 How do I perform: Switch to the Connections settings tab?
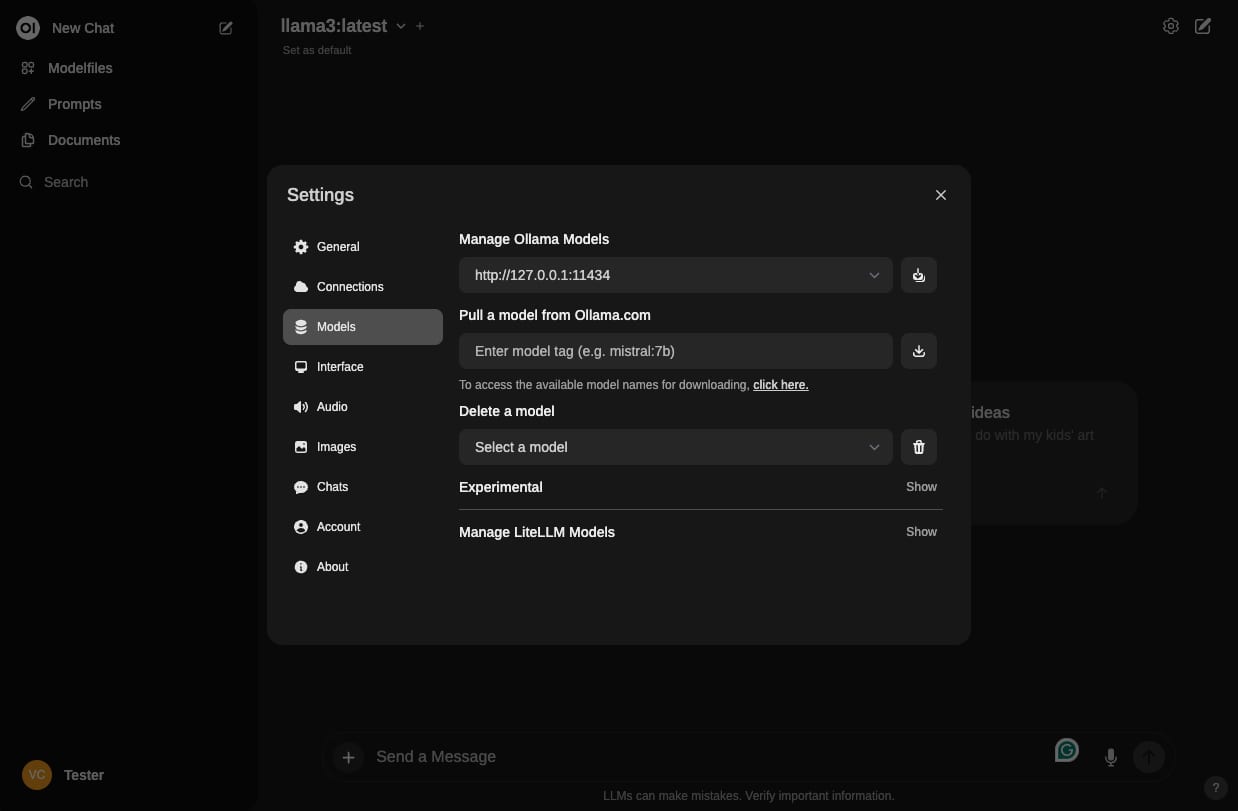coord(349,287)
